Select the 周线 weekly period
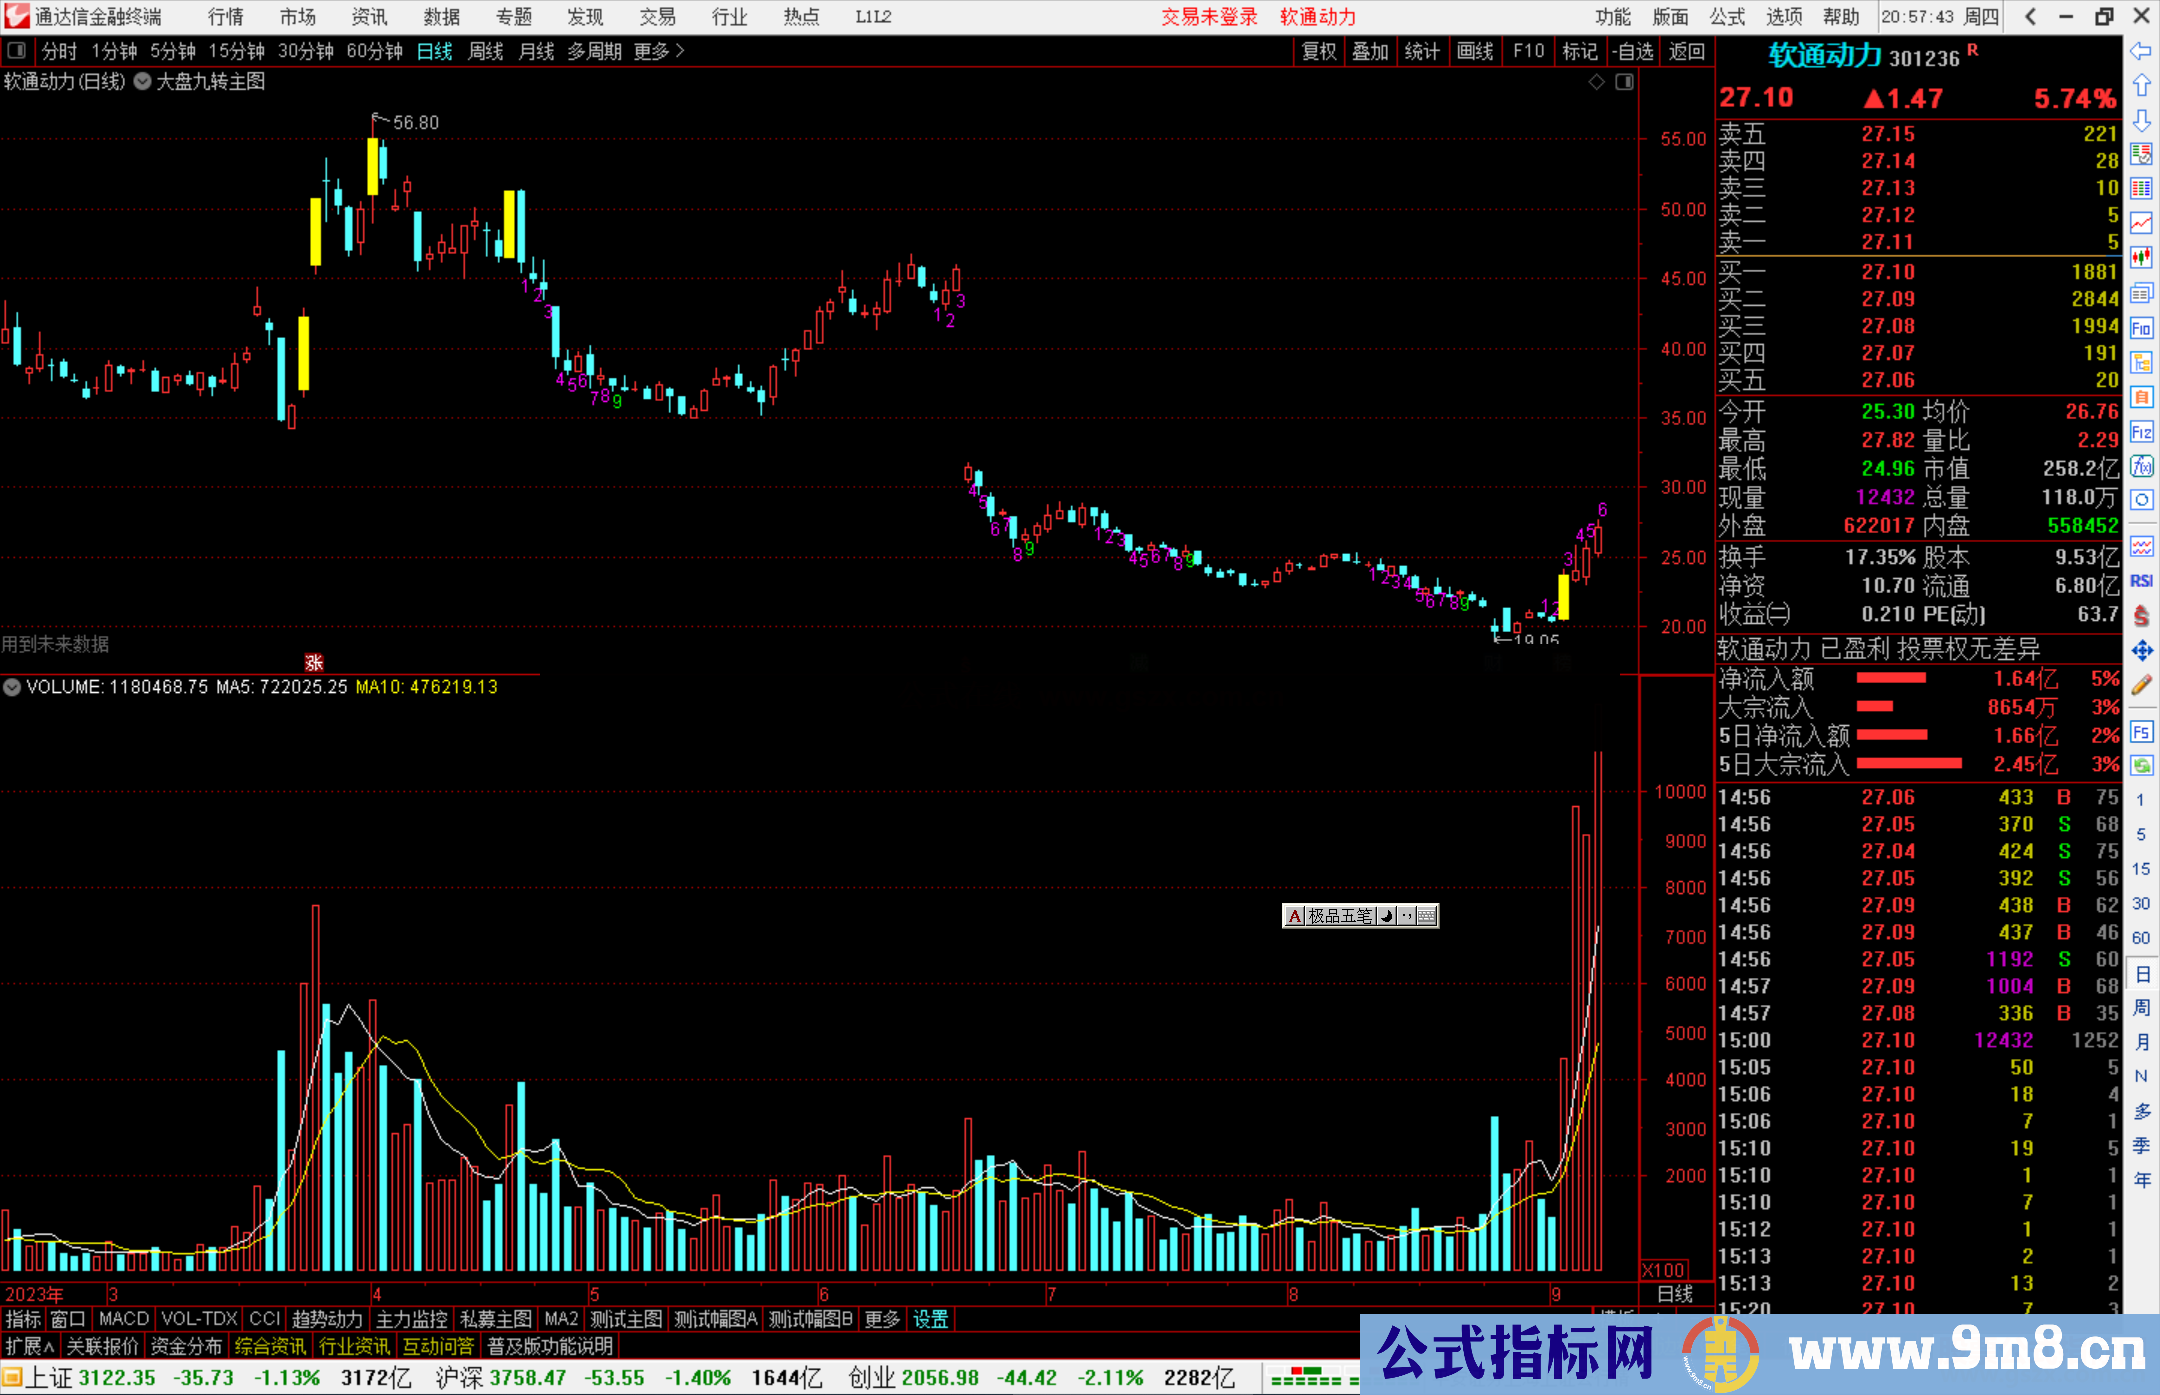Image resolution: width=2160 pixels, height=1395 pixels. pos(486,51)
